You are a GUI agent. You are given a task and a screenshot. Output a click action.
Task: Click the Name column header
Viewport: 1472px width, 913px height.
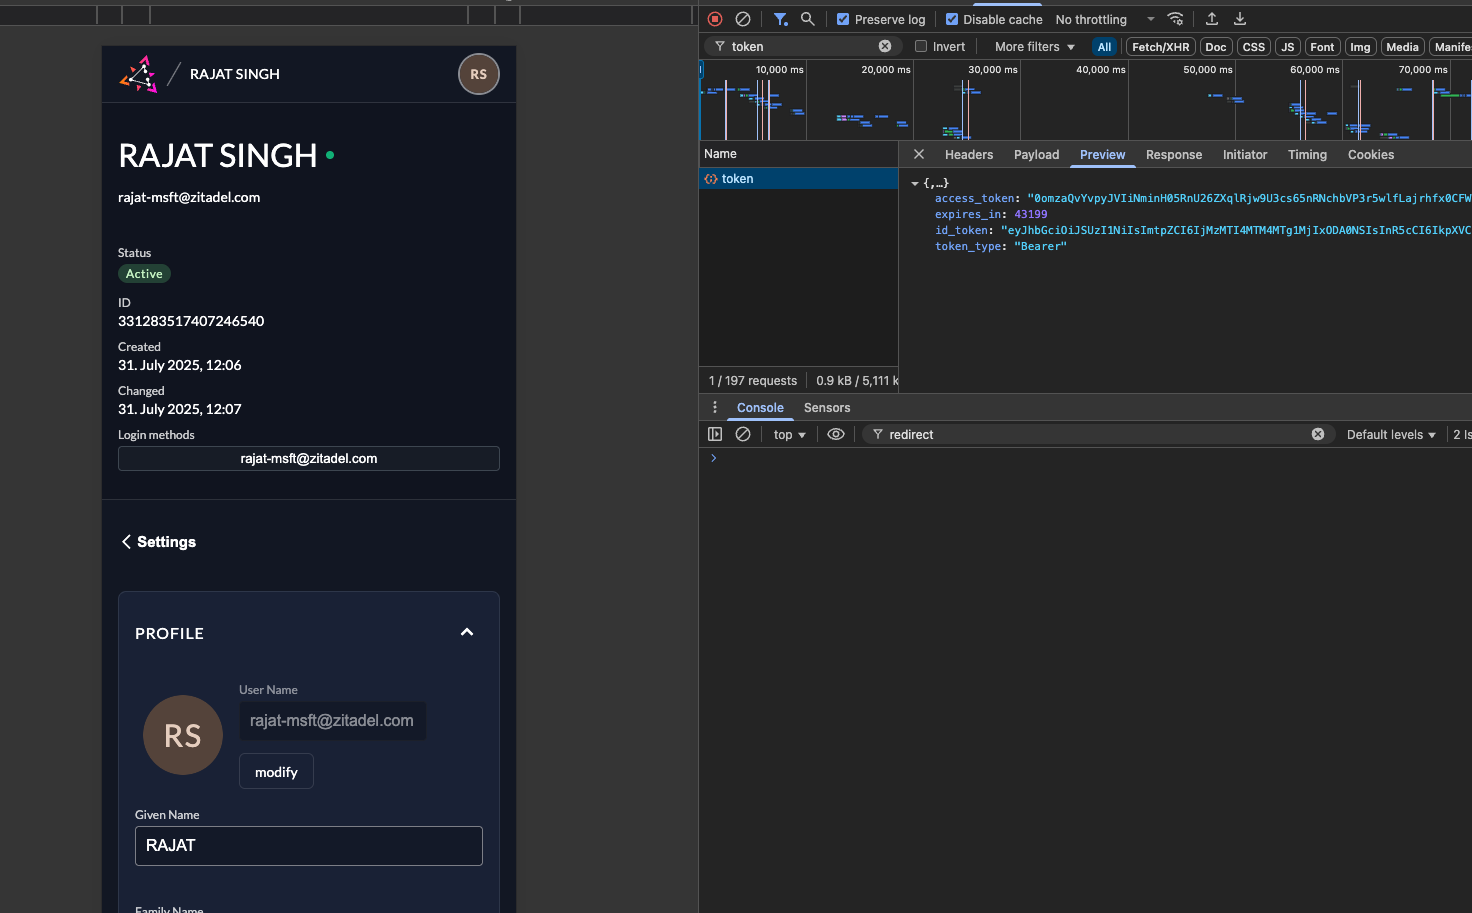798,153
